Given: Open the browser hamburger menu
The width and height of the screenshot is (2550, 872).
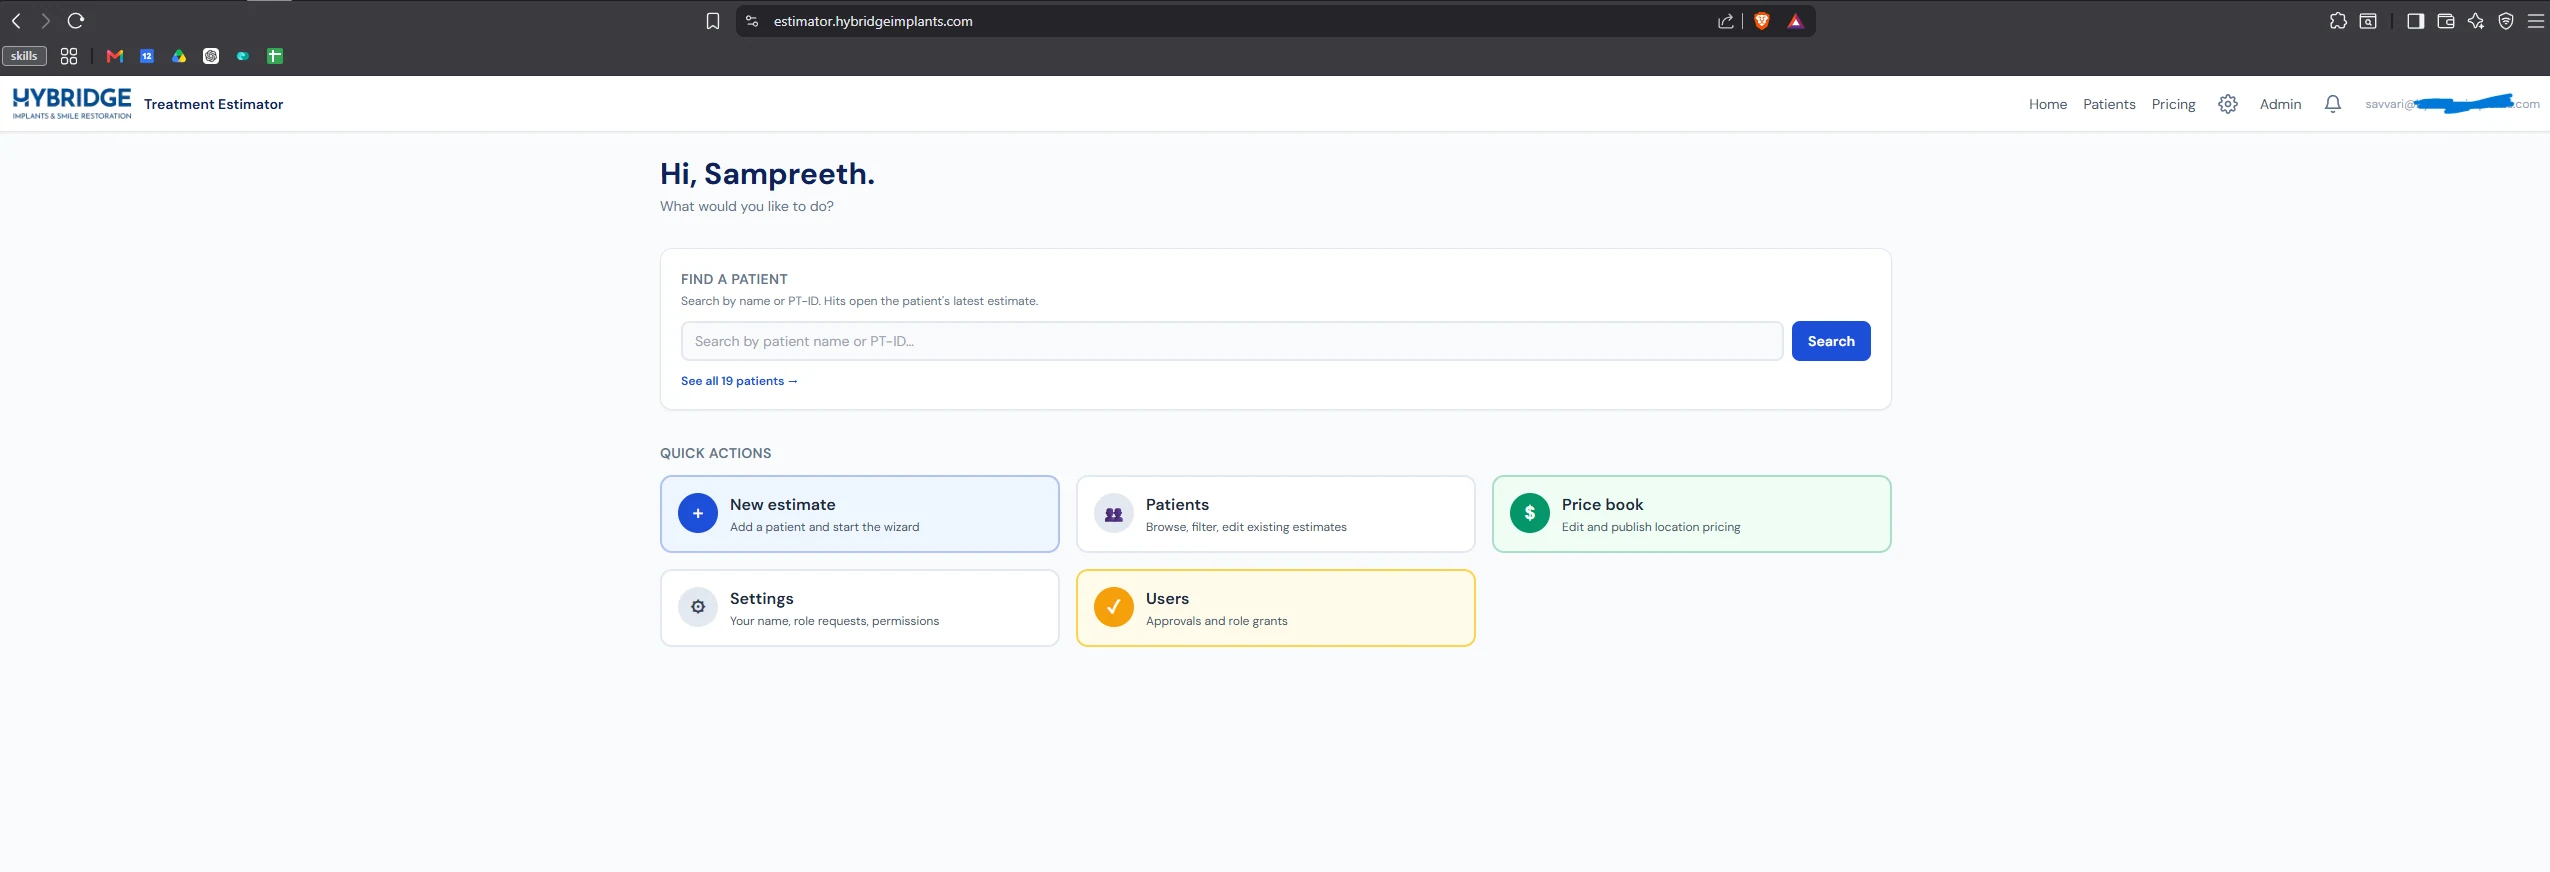Looking at the screenshot, I should [2535, 21].
